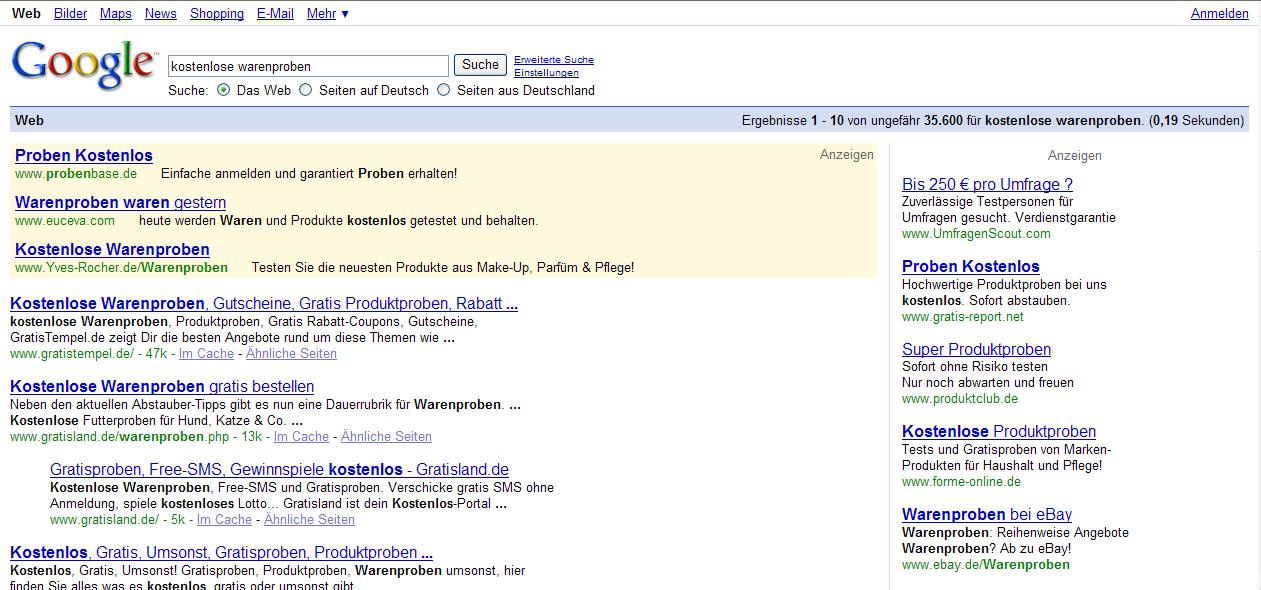Screen dimensions: 1261x590
Task: Focus the search box containing 'kostenlose warenproben'
Action: point(308,66)
